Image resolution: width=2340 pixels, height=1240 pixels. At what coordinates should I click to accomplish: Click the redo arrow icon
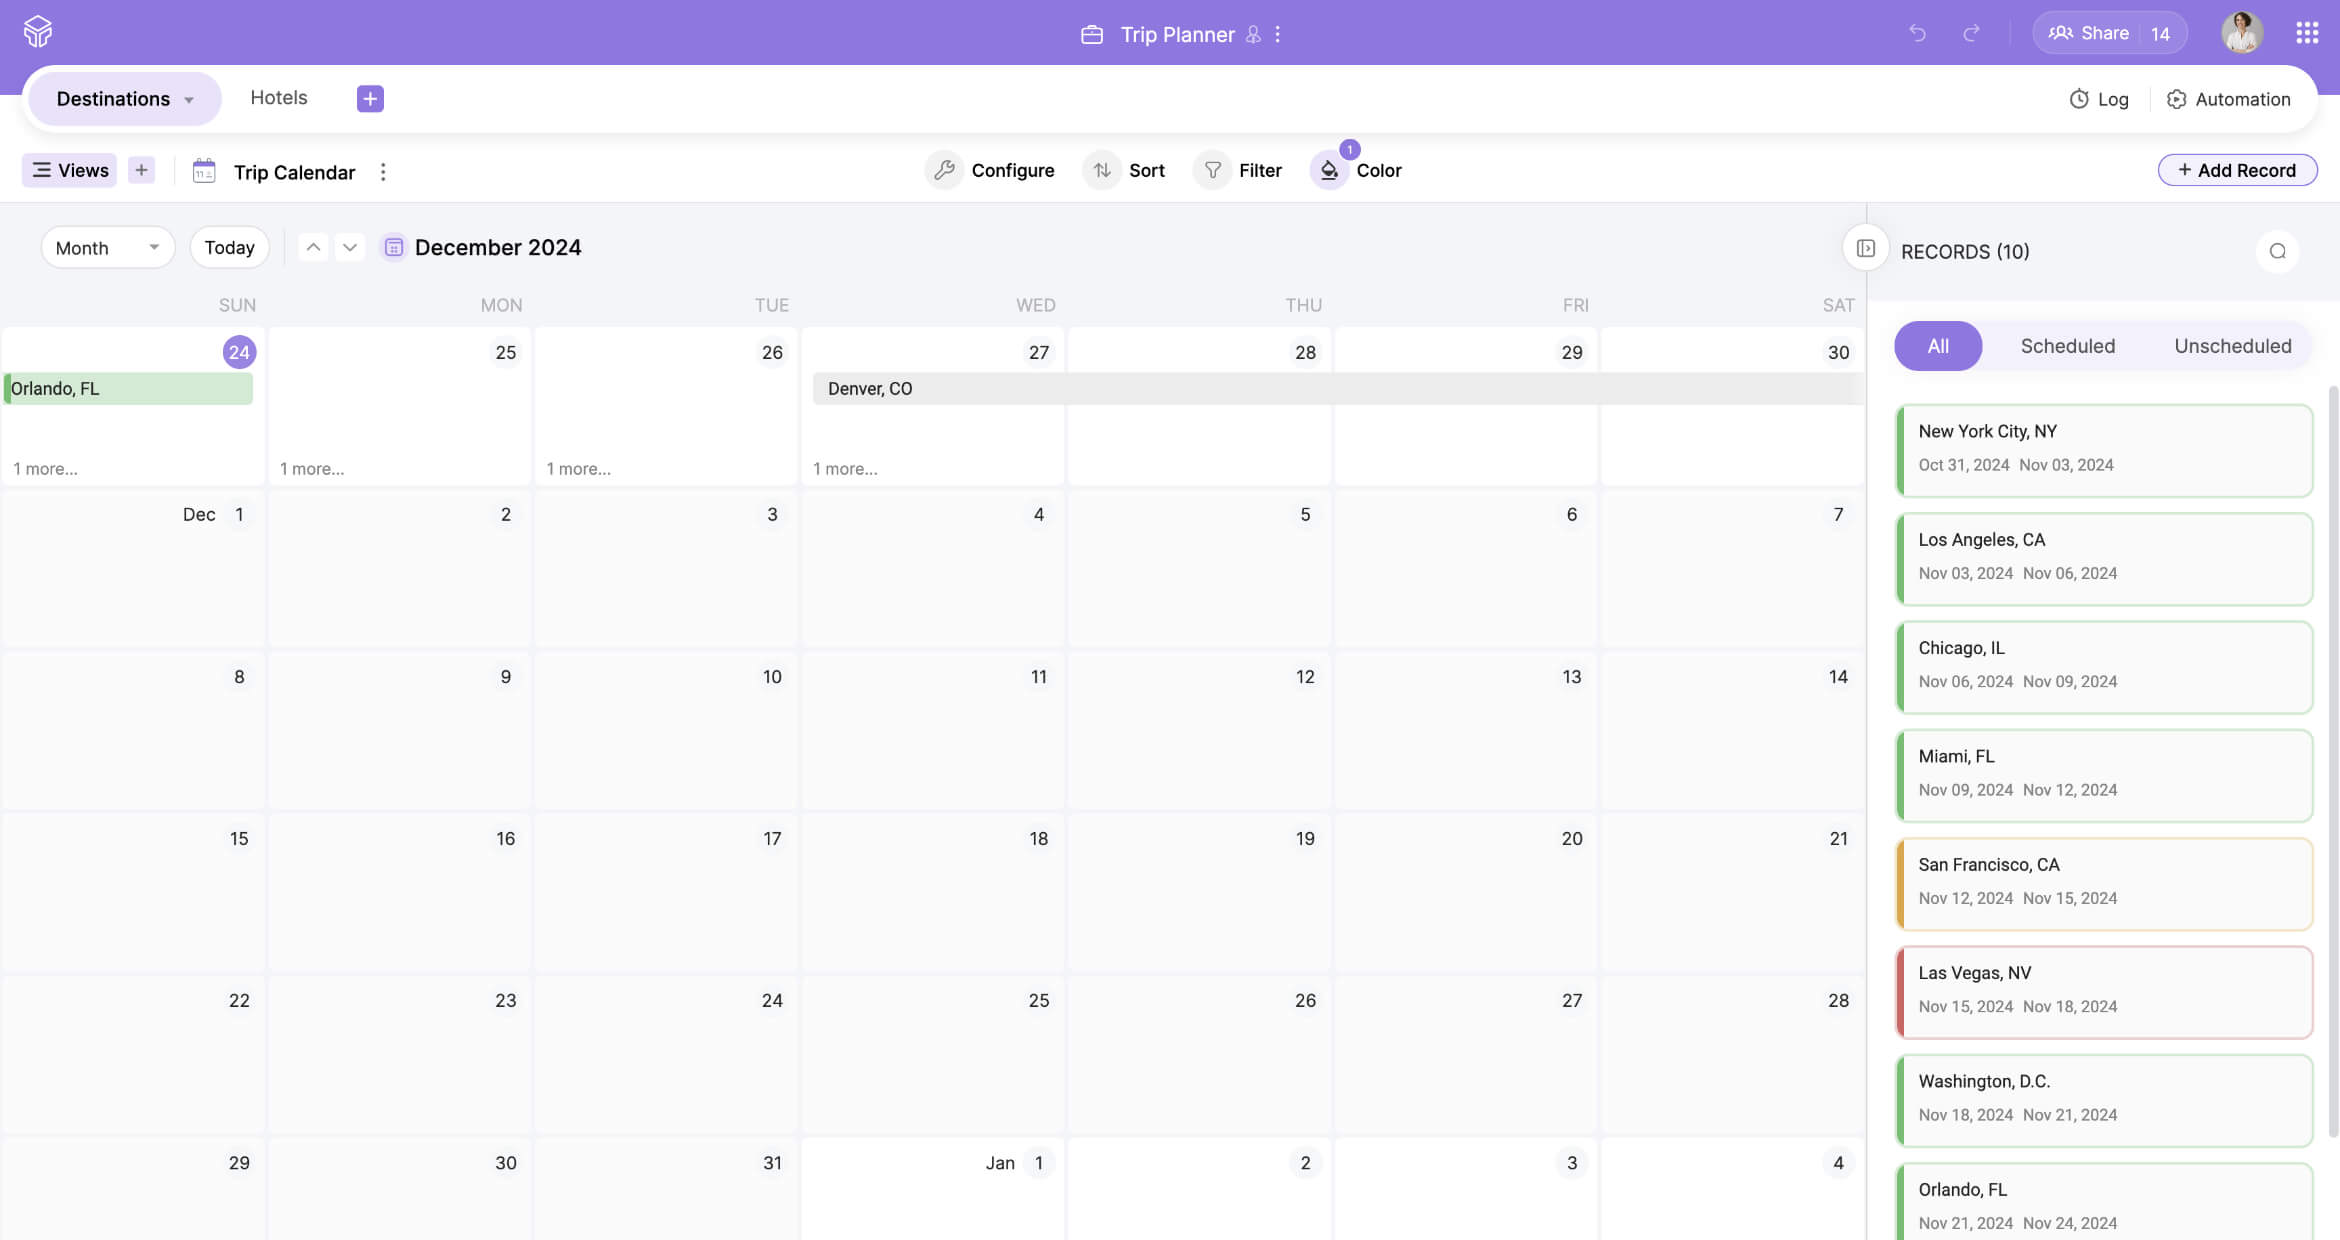[x=1971, y=33]
